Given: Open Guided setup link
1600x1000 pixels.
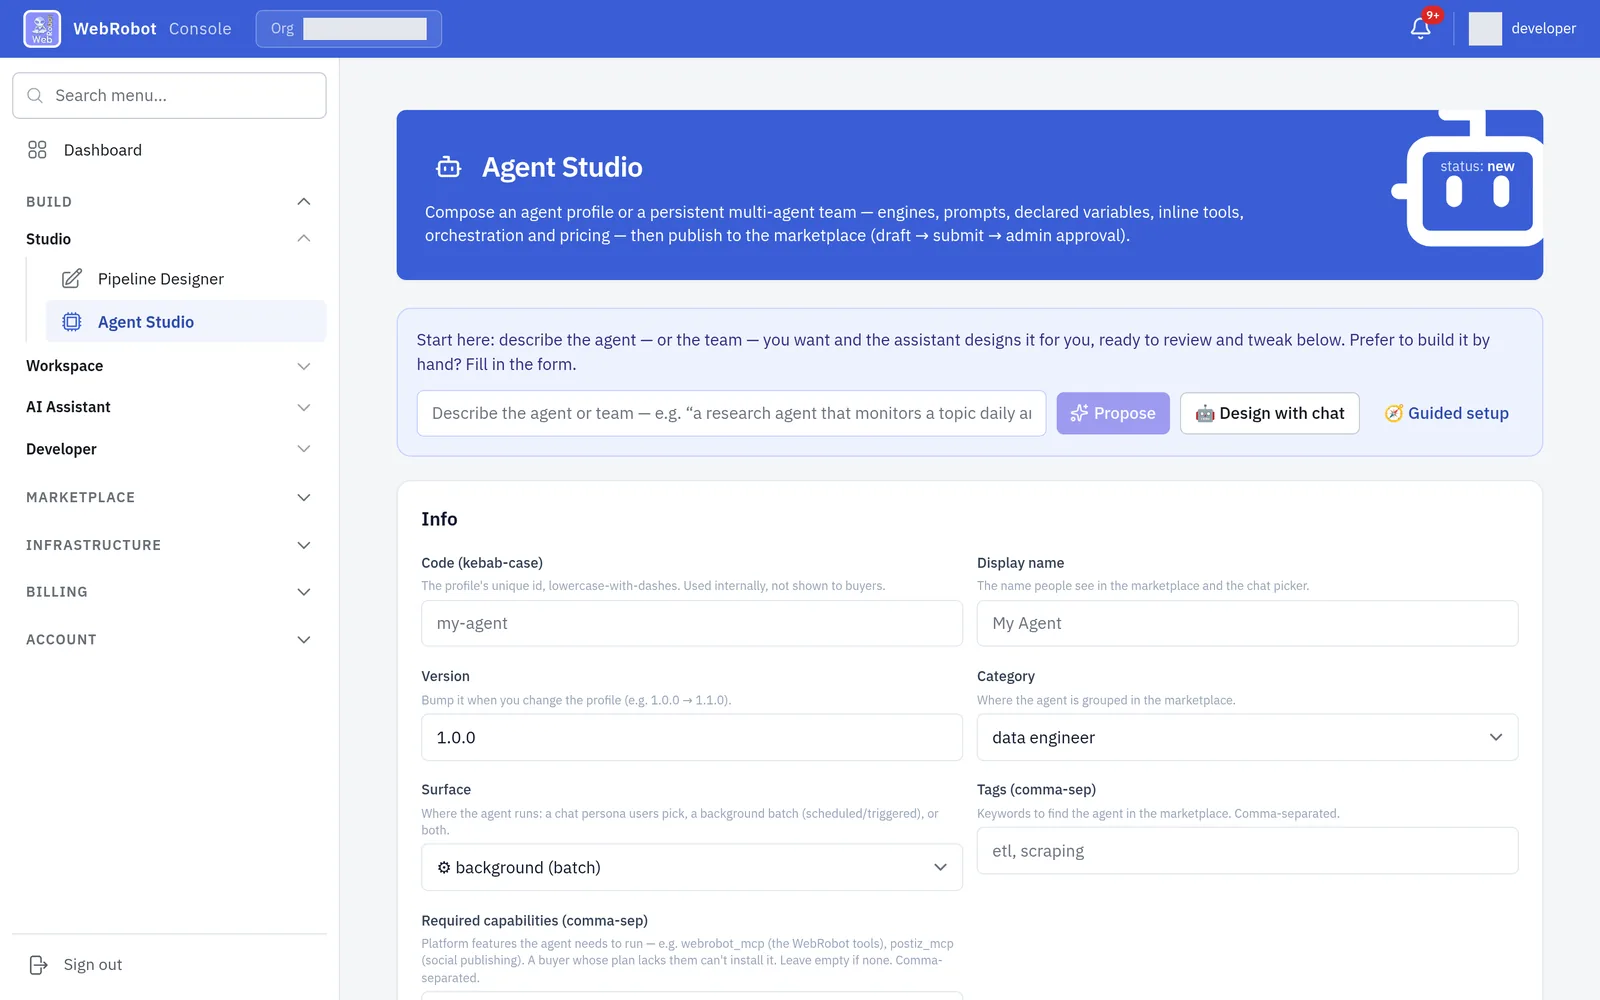Looking at the screenshot, I should pos(1446,413).
